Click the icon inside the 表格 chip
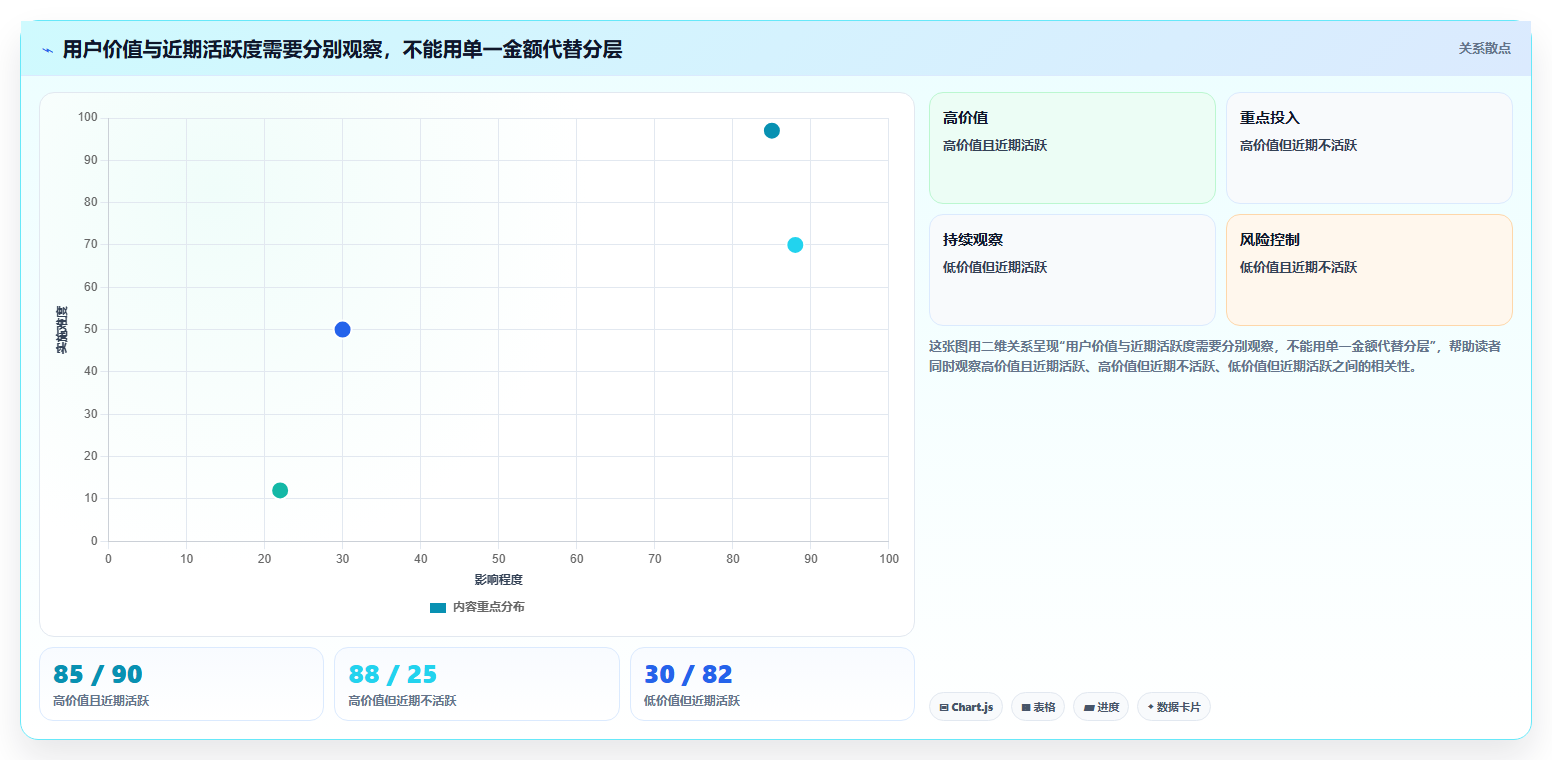This screenshot has height=760, width=1552. coord(1026,708)
